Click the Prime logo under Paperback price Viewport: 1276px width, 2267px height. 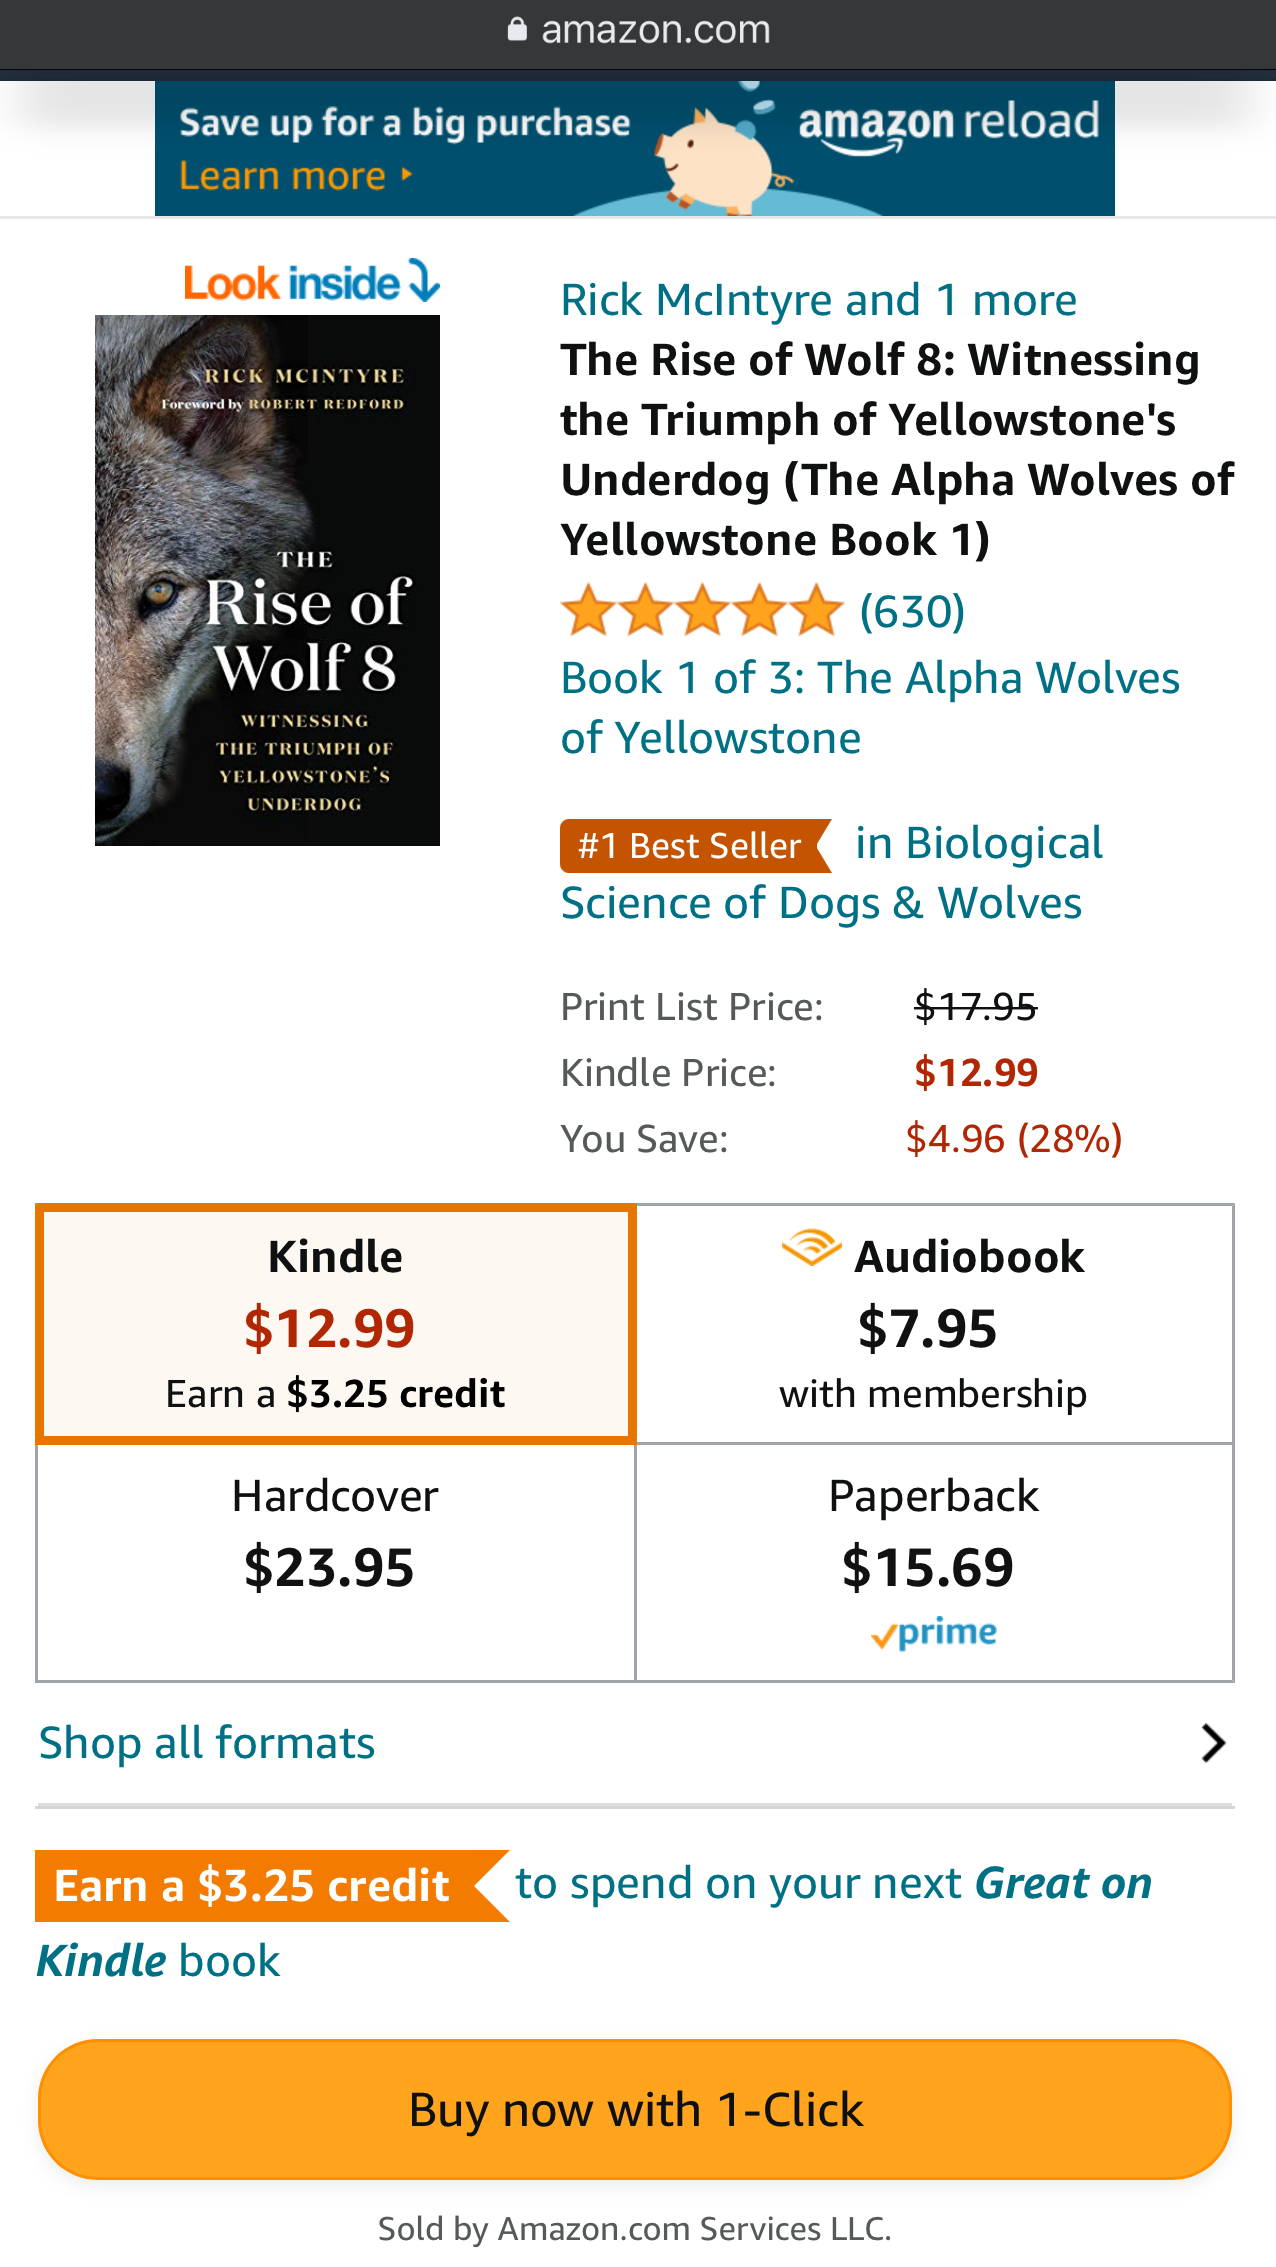click(933, 1631)
